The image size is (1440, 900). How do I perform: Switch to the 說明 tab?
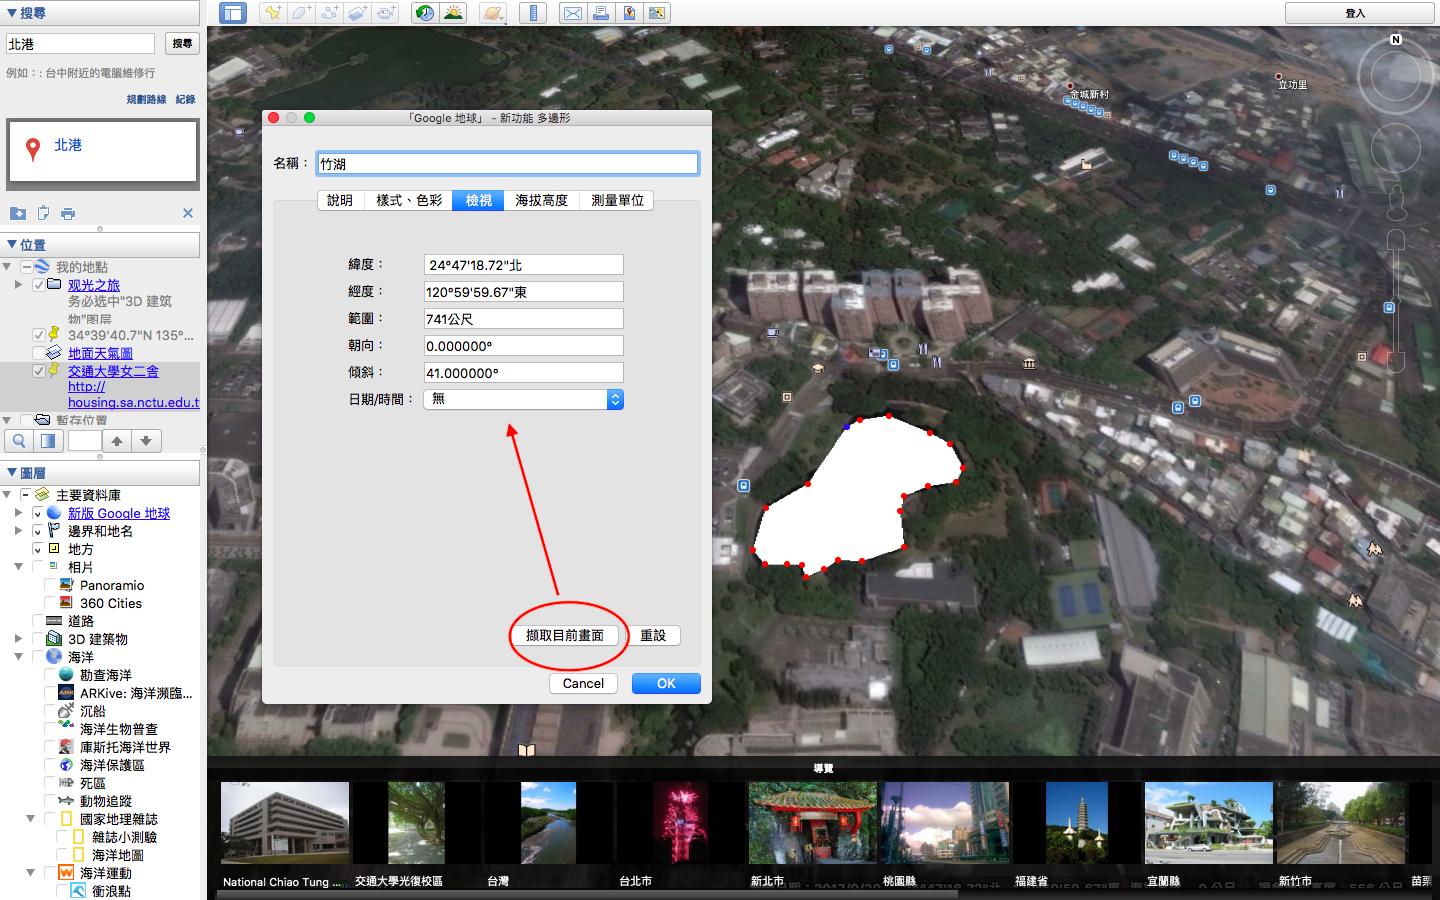[340, 200]
